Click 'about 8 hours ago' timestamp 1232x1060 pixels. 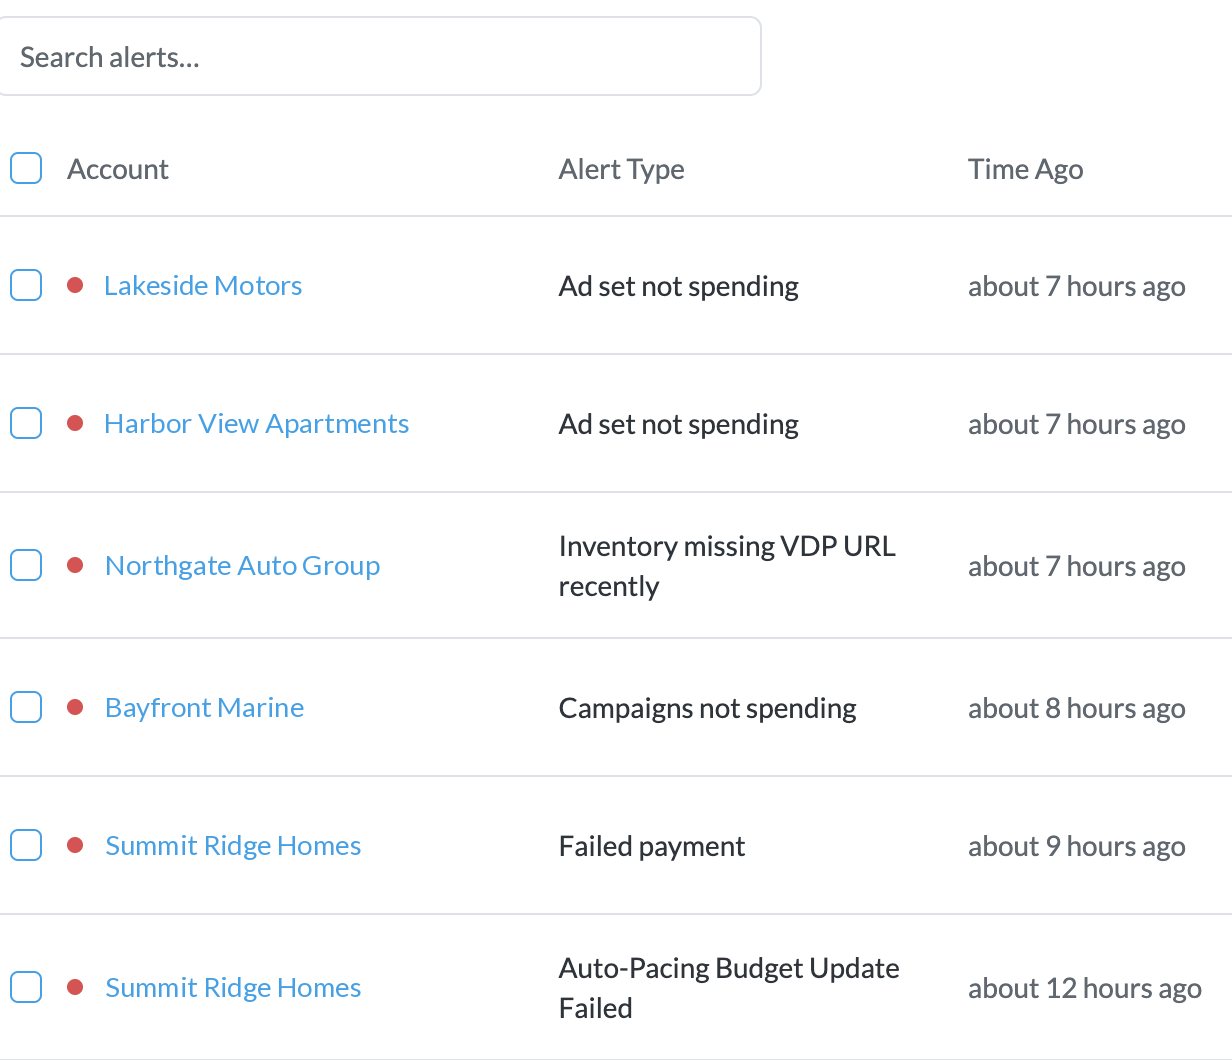pyautogui.click(x=1076, y=709)
